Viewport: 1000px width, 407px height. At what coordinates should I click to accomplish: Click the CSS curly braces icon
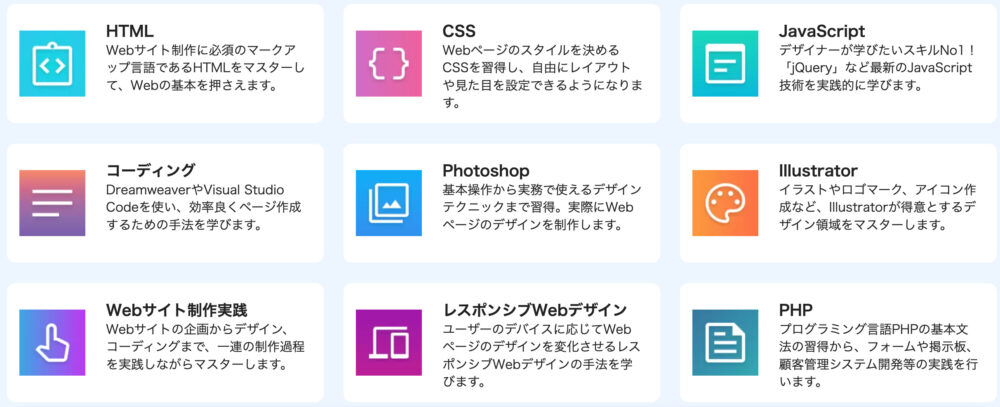388,63
